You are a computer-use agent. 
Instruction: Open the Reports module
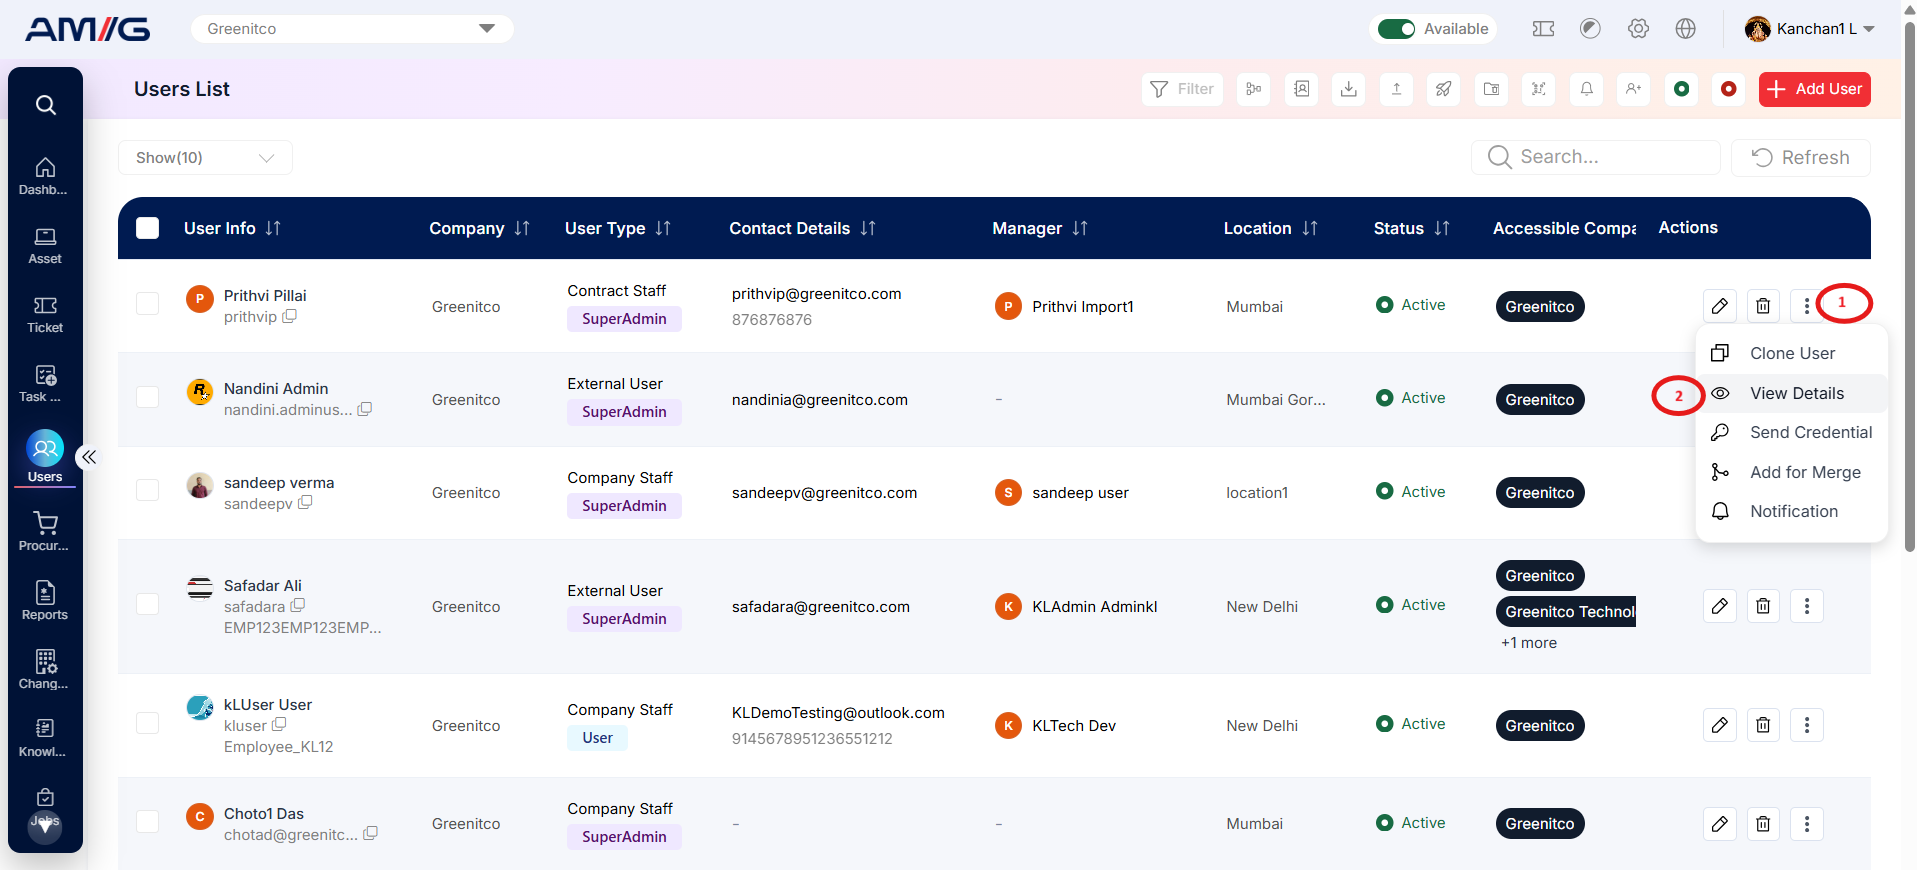click(45, 601)
